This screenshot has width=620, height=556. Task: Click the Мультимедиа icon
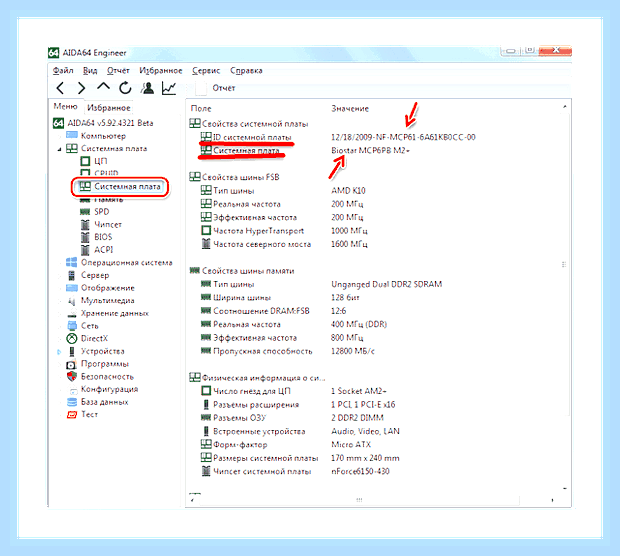72,301
